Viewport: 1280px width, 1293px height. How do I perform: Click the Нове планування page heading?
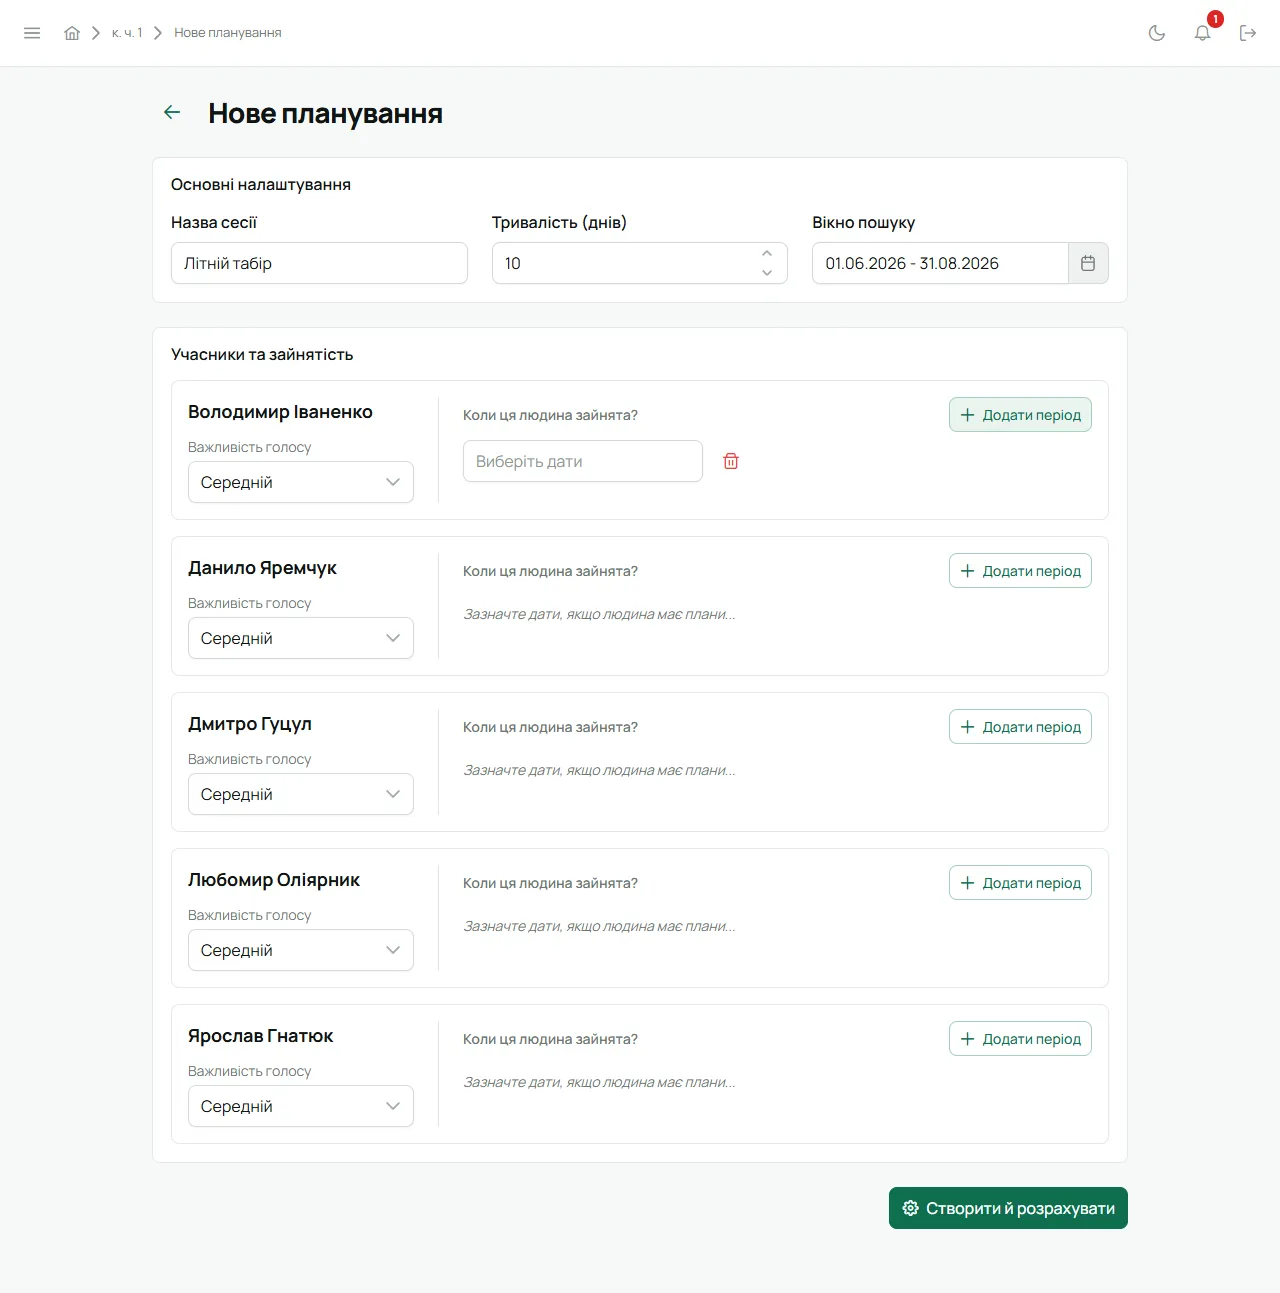point(325,114)
